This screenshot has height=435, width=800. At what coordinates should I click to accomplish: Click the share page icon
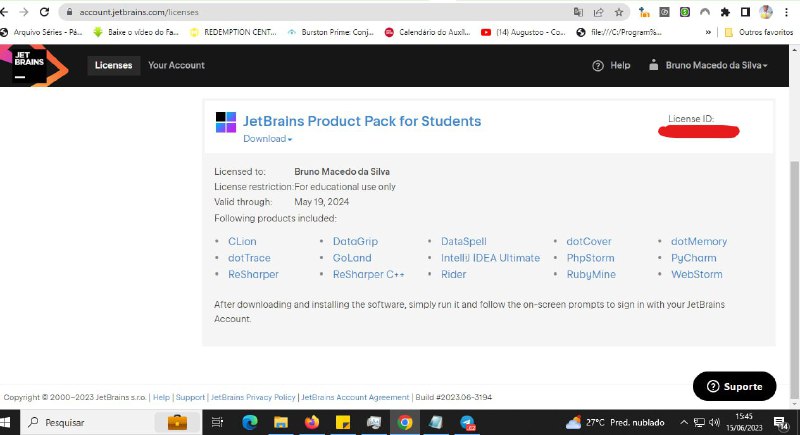pos(598,12)
